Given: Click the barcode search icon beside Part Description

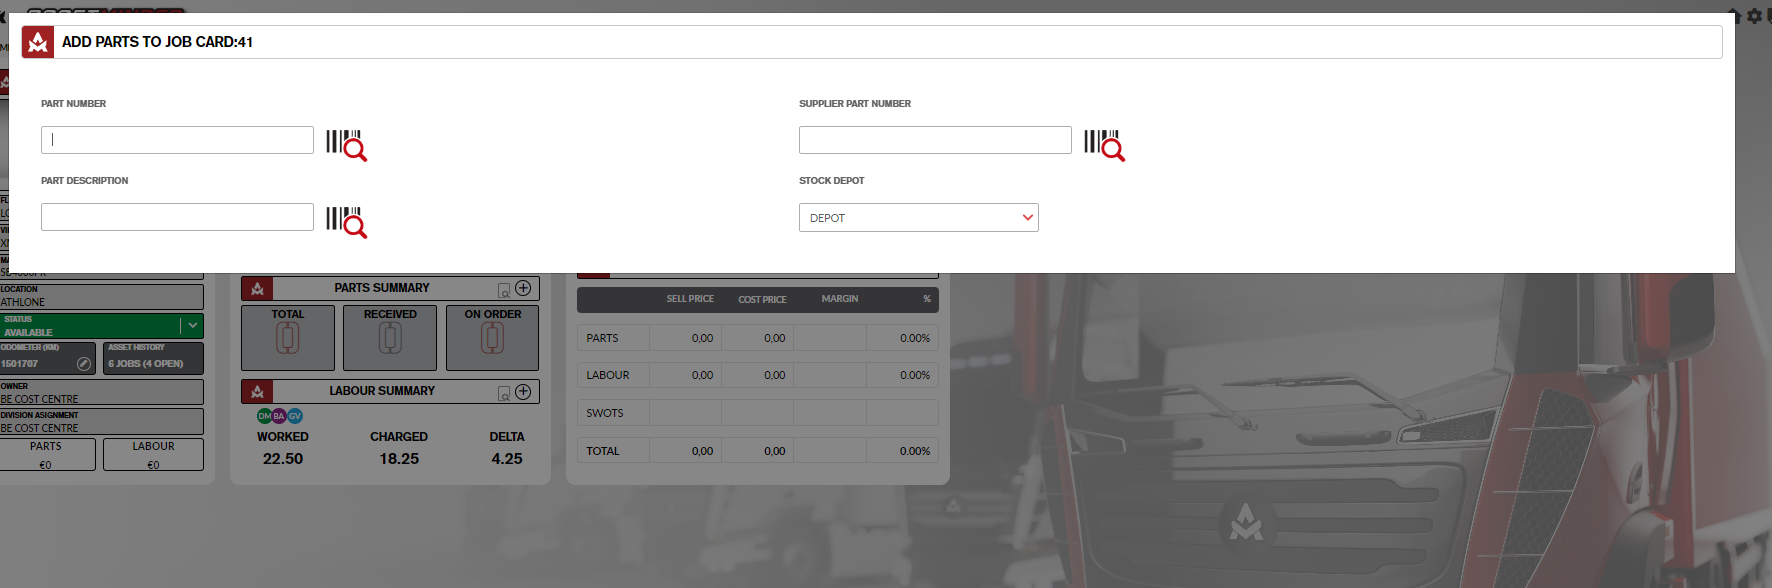Looking at the screenshot, I should [x=346, y=221].
